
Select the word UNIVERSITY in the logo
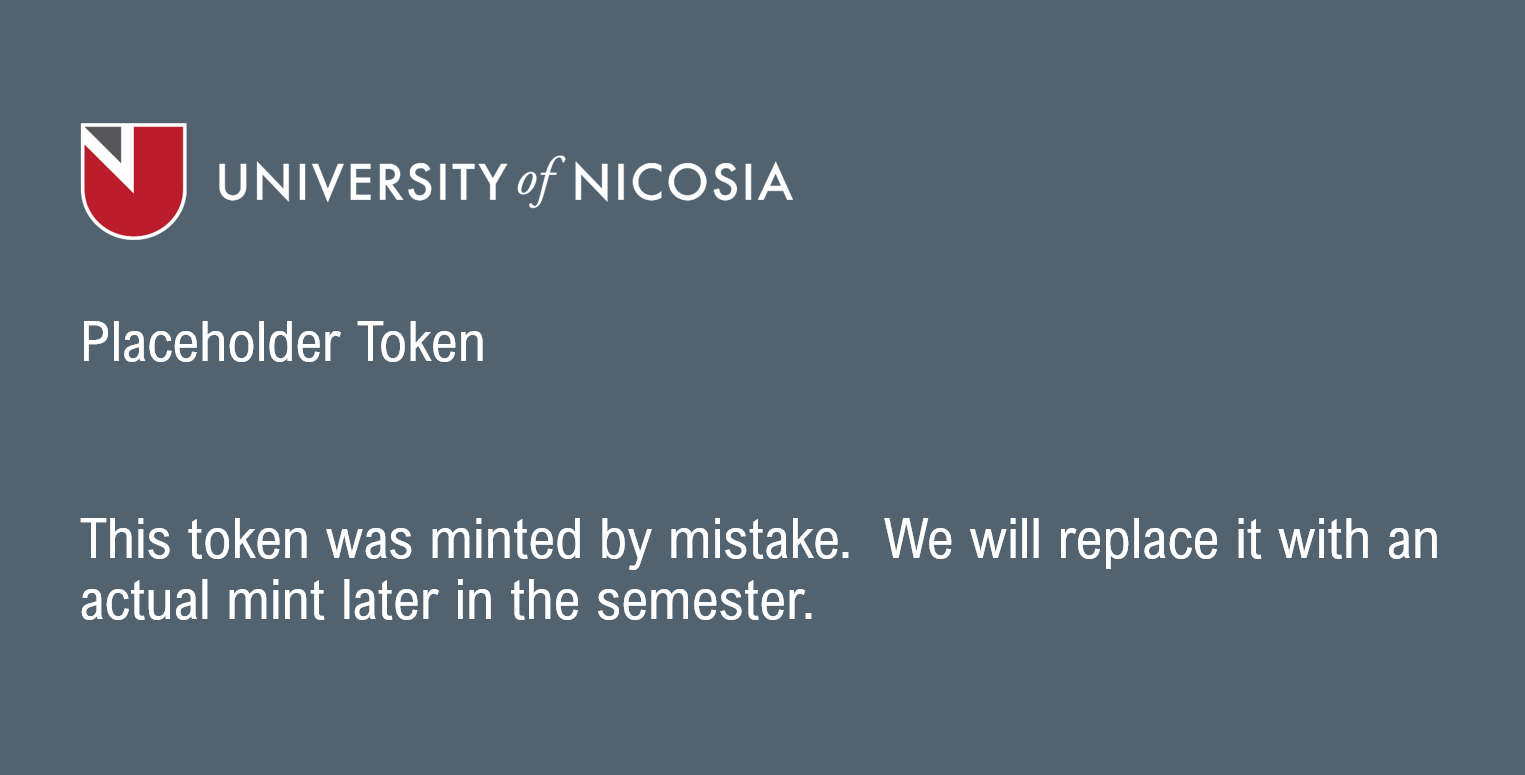click(363, 182)
